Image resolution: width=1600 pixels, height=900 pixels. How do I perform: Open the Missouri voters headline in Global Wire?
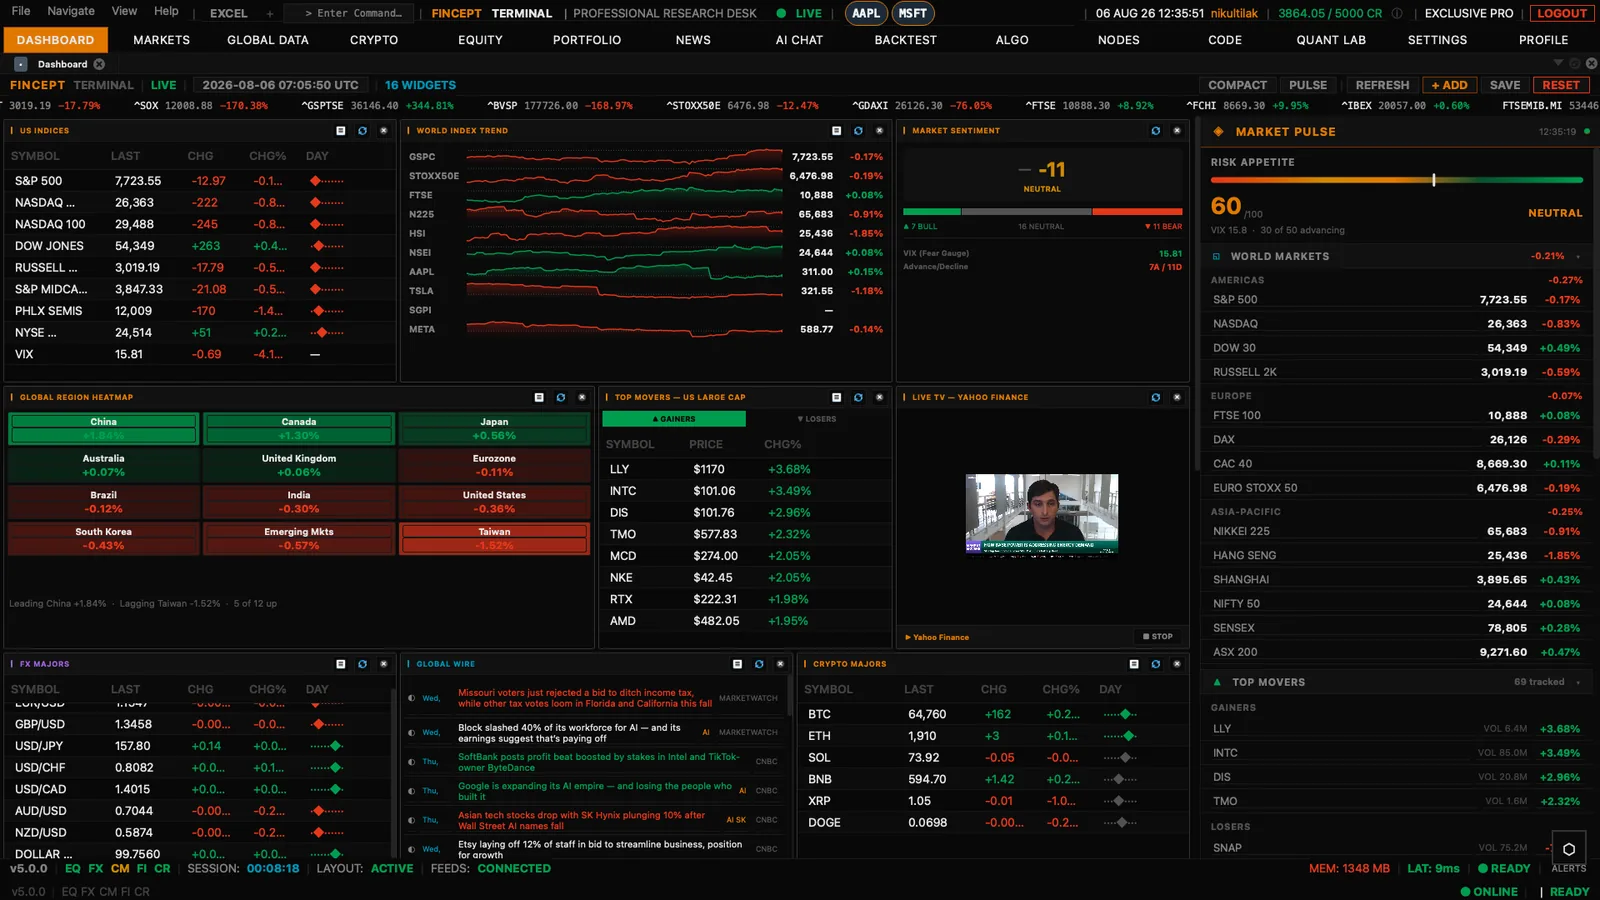pyautogui.click(x=585, y=698)
